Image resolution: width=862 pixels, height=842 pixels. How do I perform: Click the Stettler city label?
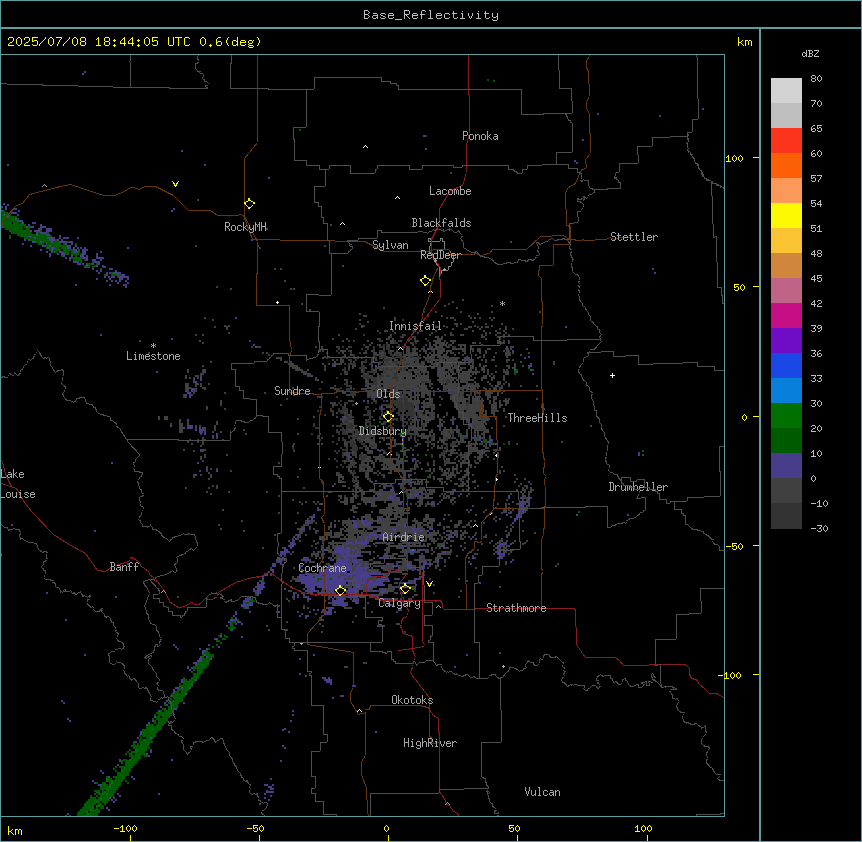634,237
